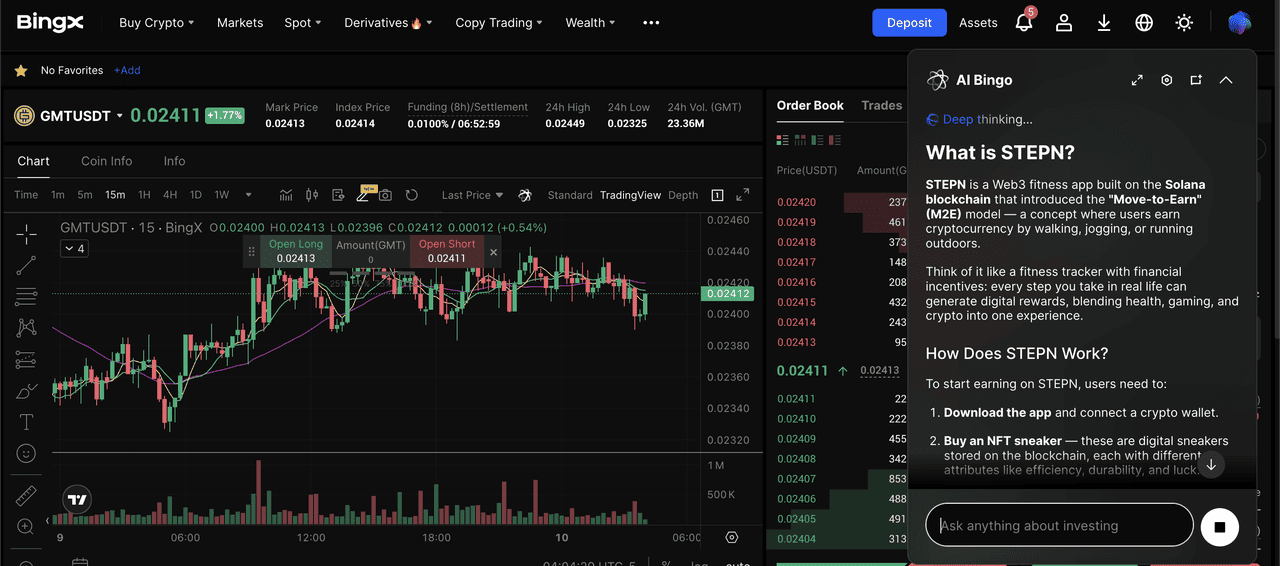Take a chart snapshot with camera icon
The image size is (1280, 566).
(x=385, y=195)
